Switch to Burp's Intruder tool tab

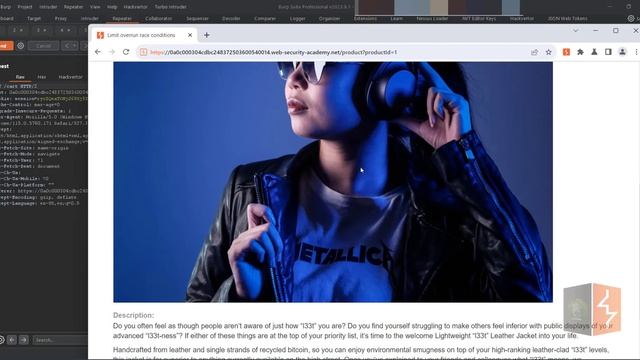90,18
